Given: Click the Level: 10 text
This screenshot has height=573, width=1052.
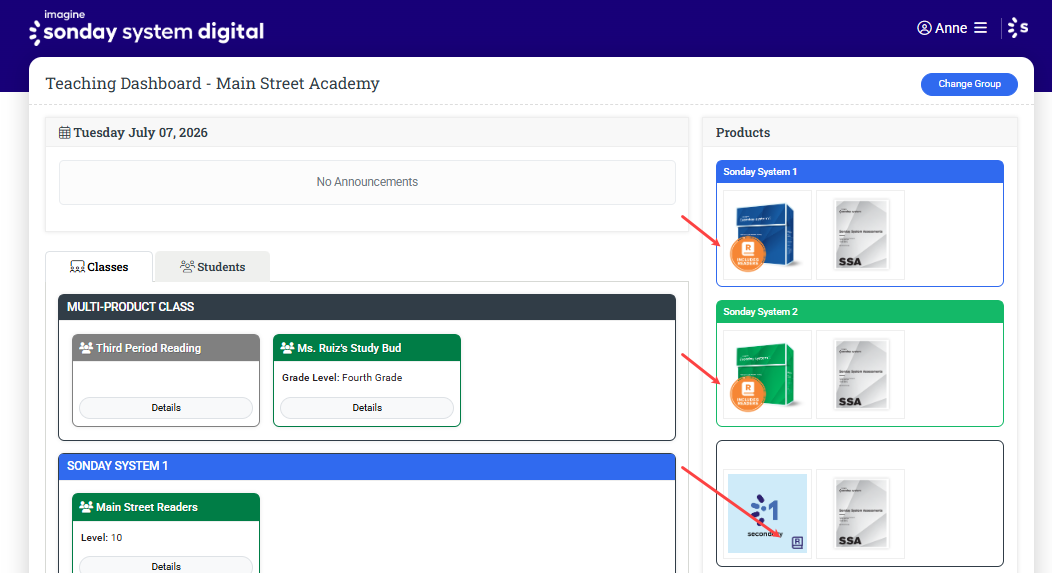Looking at the screenshot, I should [x=101, y=537].
